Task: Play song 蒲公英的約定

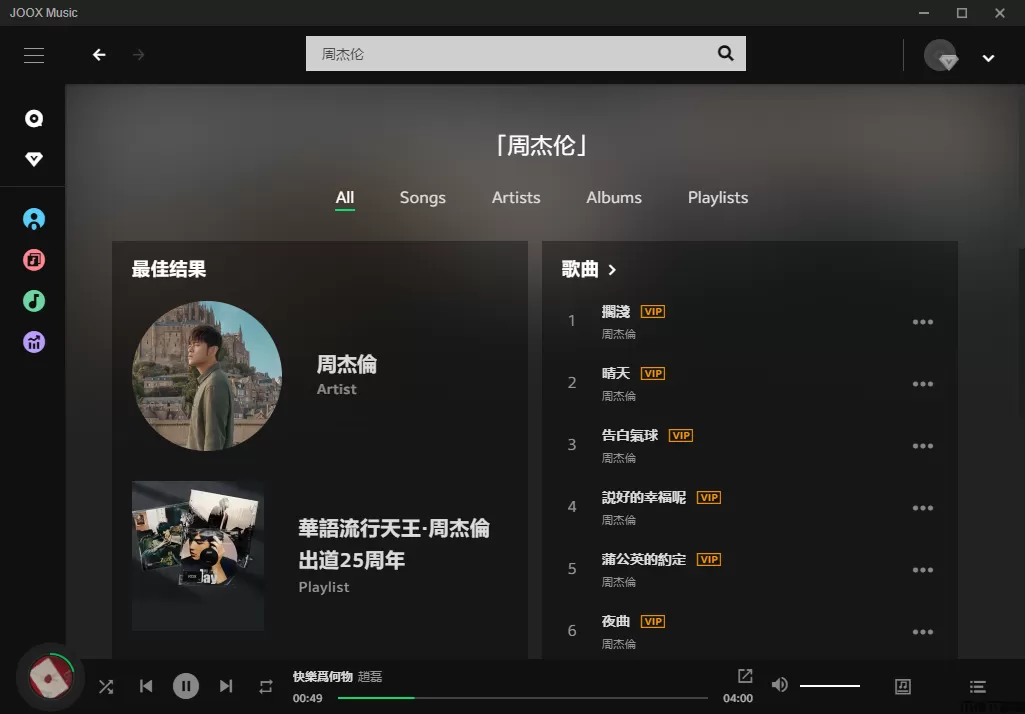Action: point(644,560)
